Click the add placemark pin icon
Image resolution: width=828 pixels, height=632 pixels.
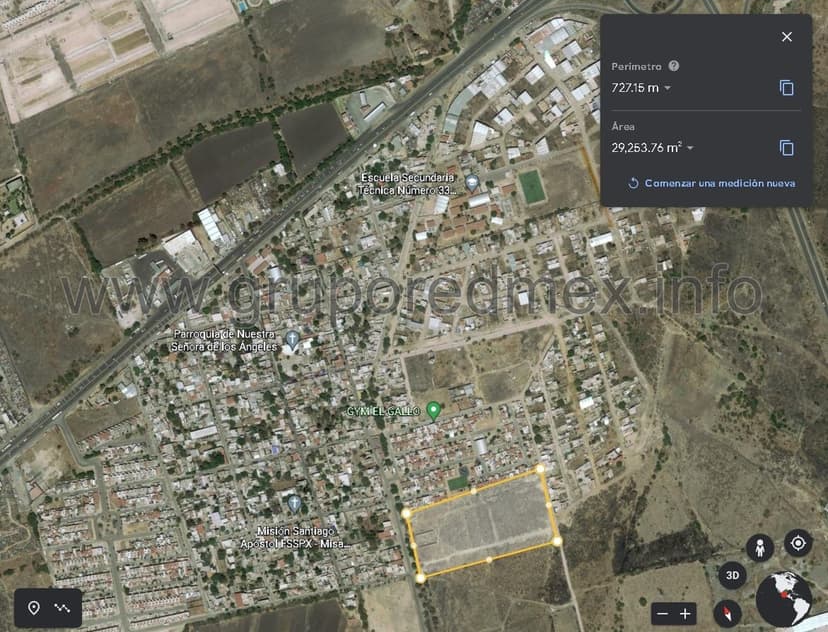point(33,608)
